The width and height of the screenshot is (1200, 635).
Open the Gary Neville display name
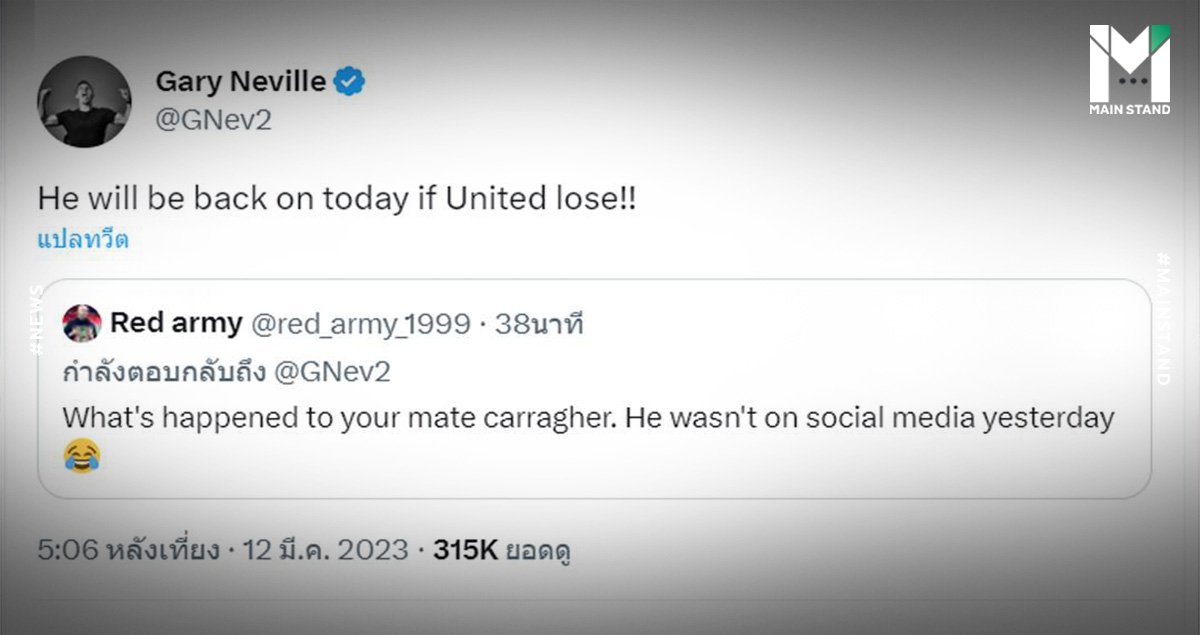point(240,81)
